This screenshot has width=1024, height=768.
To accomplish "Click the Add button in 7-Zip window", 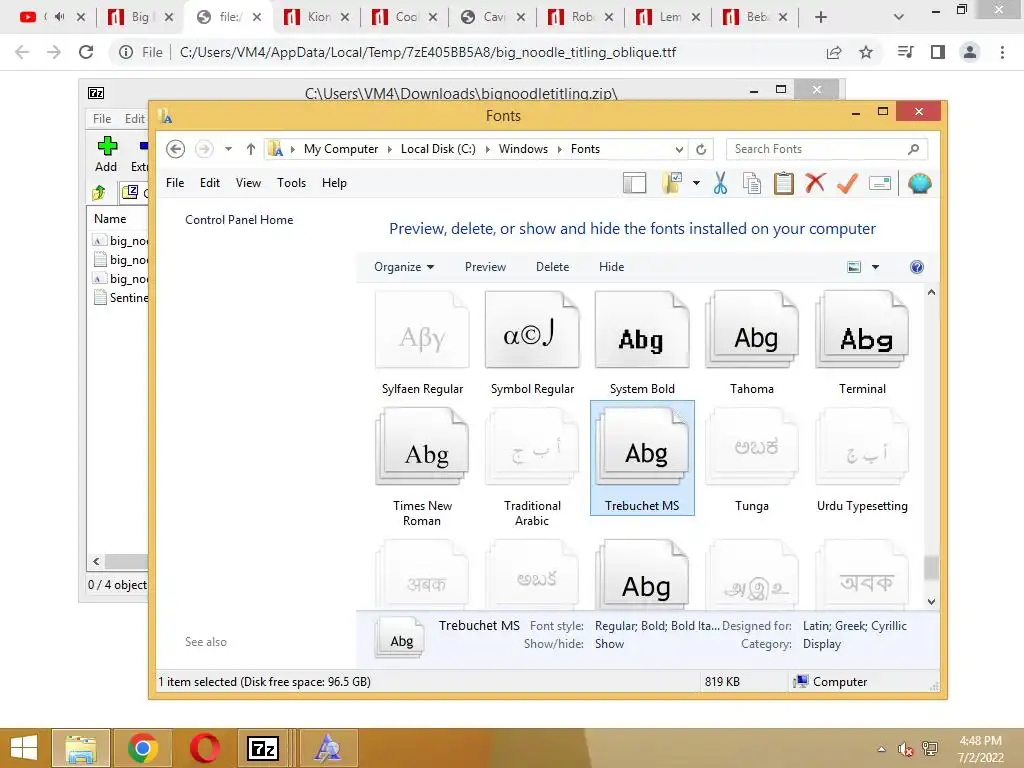I will coord(106,155).
